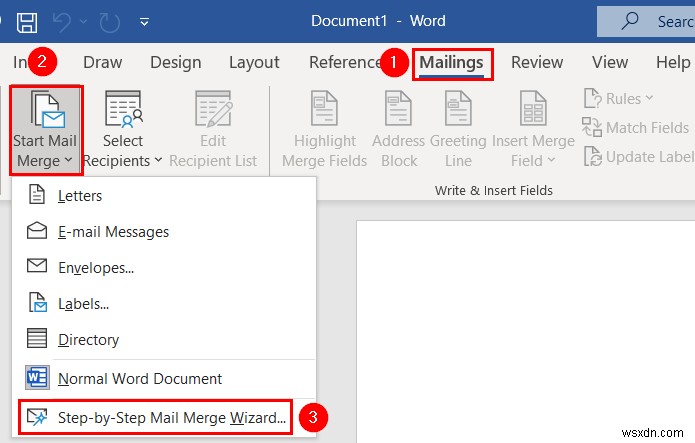
Task: Switch to the Design tab
Action: pyautogui.click(x=176, y=62)
